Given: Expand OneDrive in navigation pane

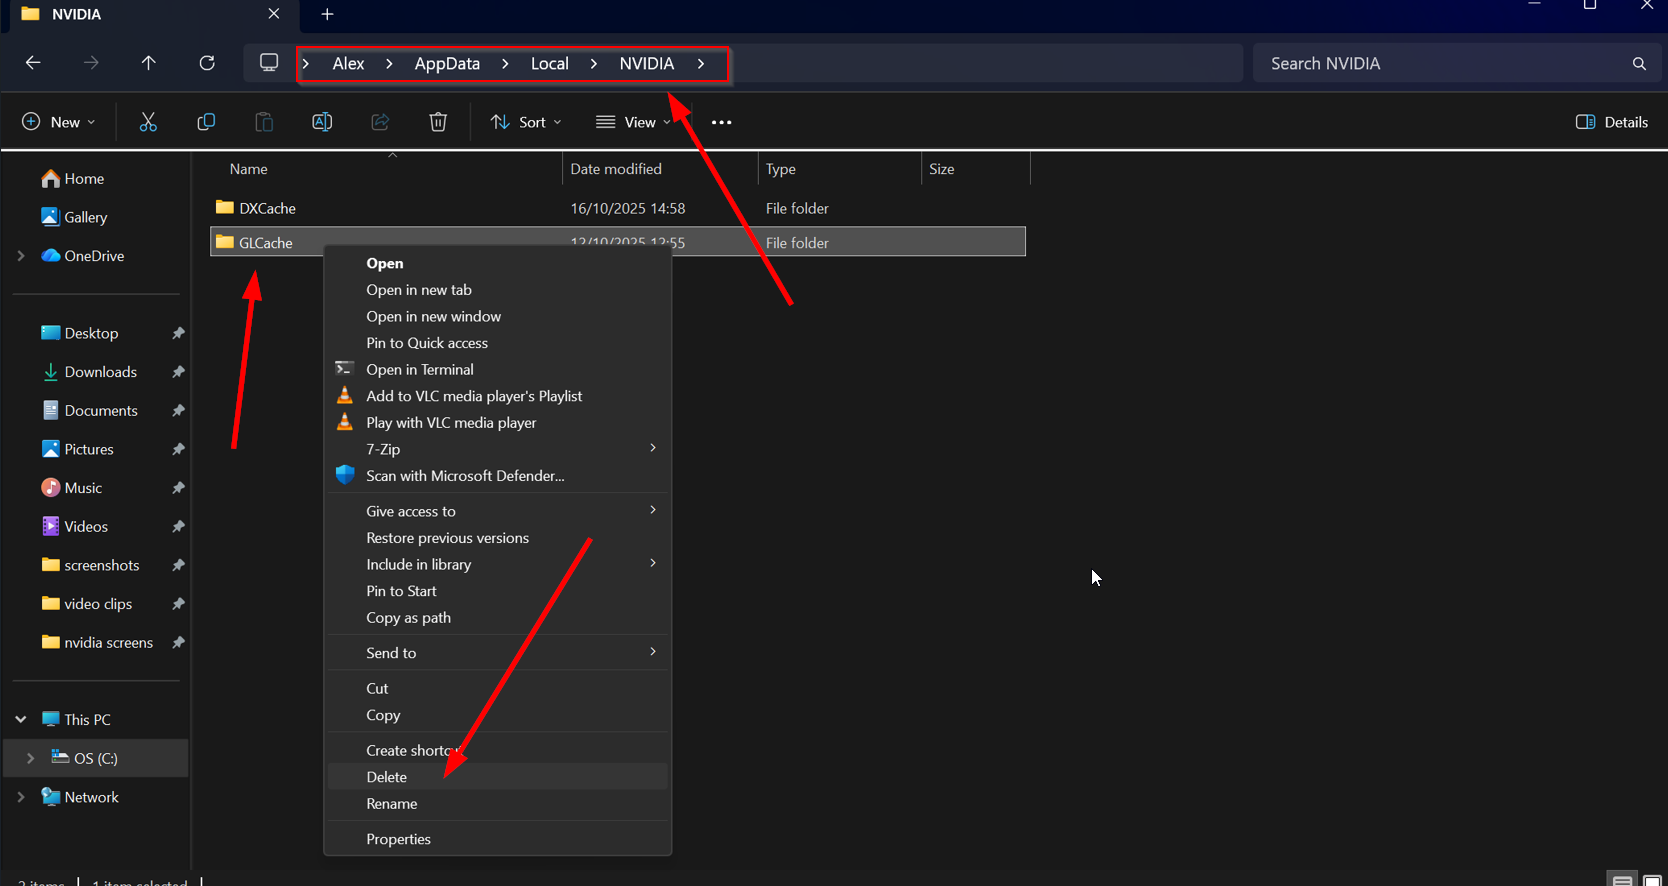Looking at the screenshot, I should (x=21, y=256).
